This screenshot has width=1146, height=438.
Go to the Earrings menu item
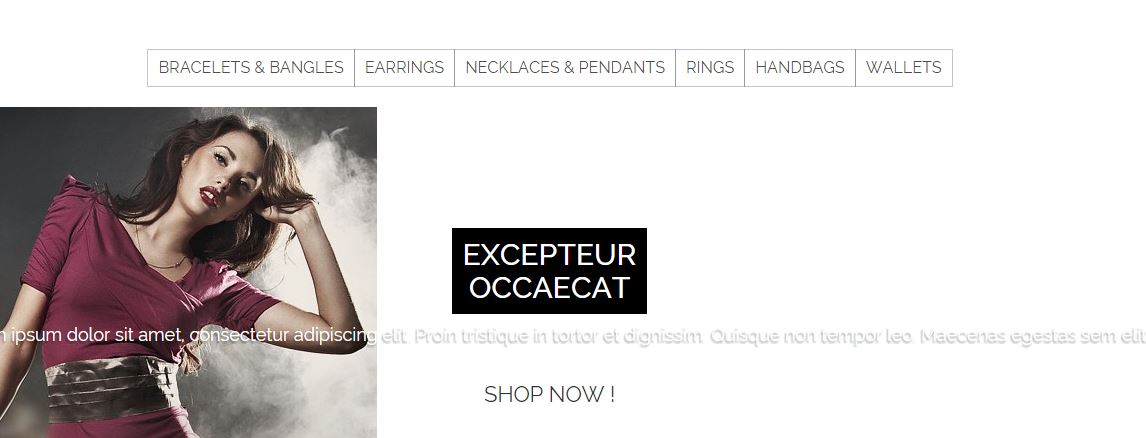[x=404, y=68]
